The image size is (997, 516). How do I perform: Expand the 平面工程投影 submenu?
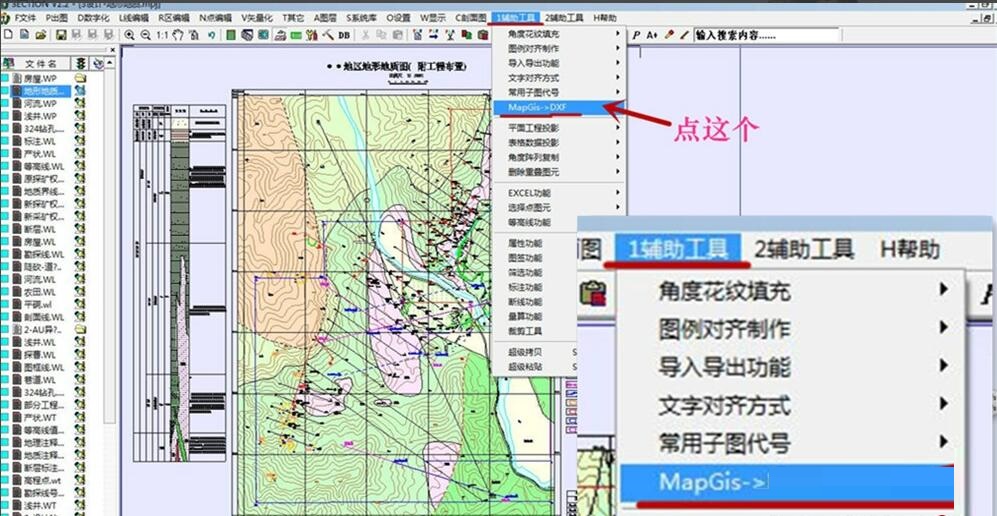click(x=559, y=127)
